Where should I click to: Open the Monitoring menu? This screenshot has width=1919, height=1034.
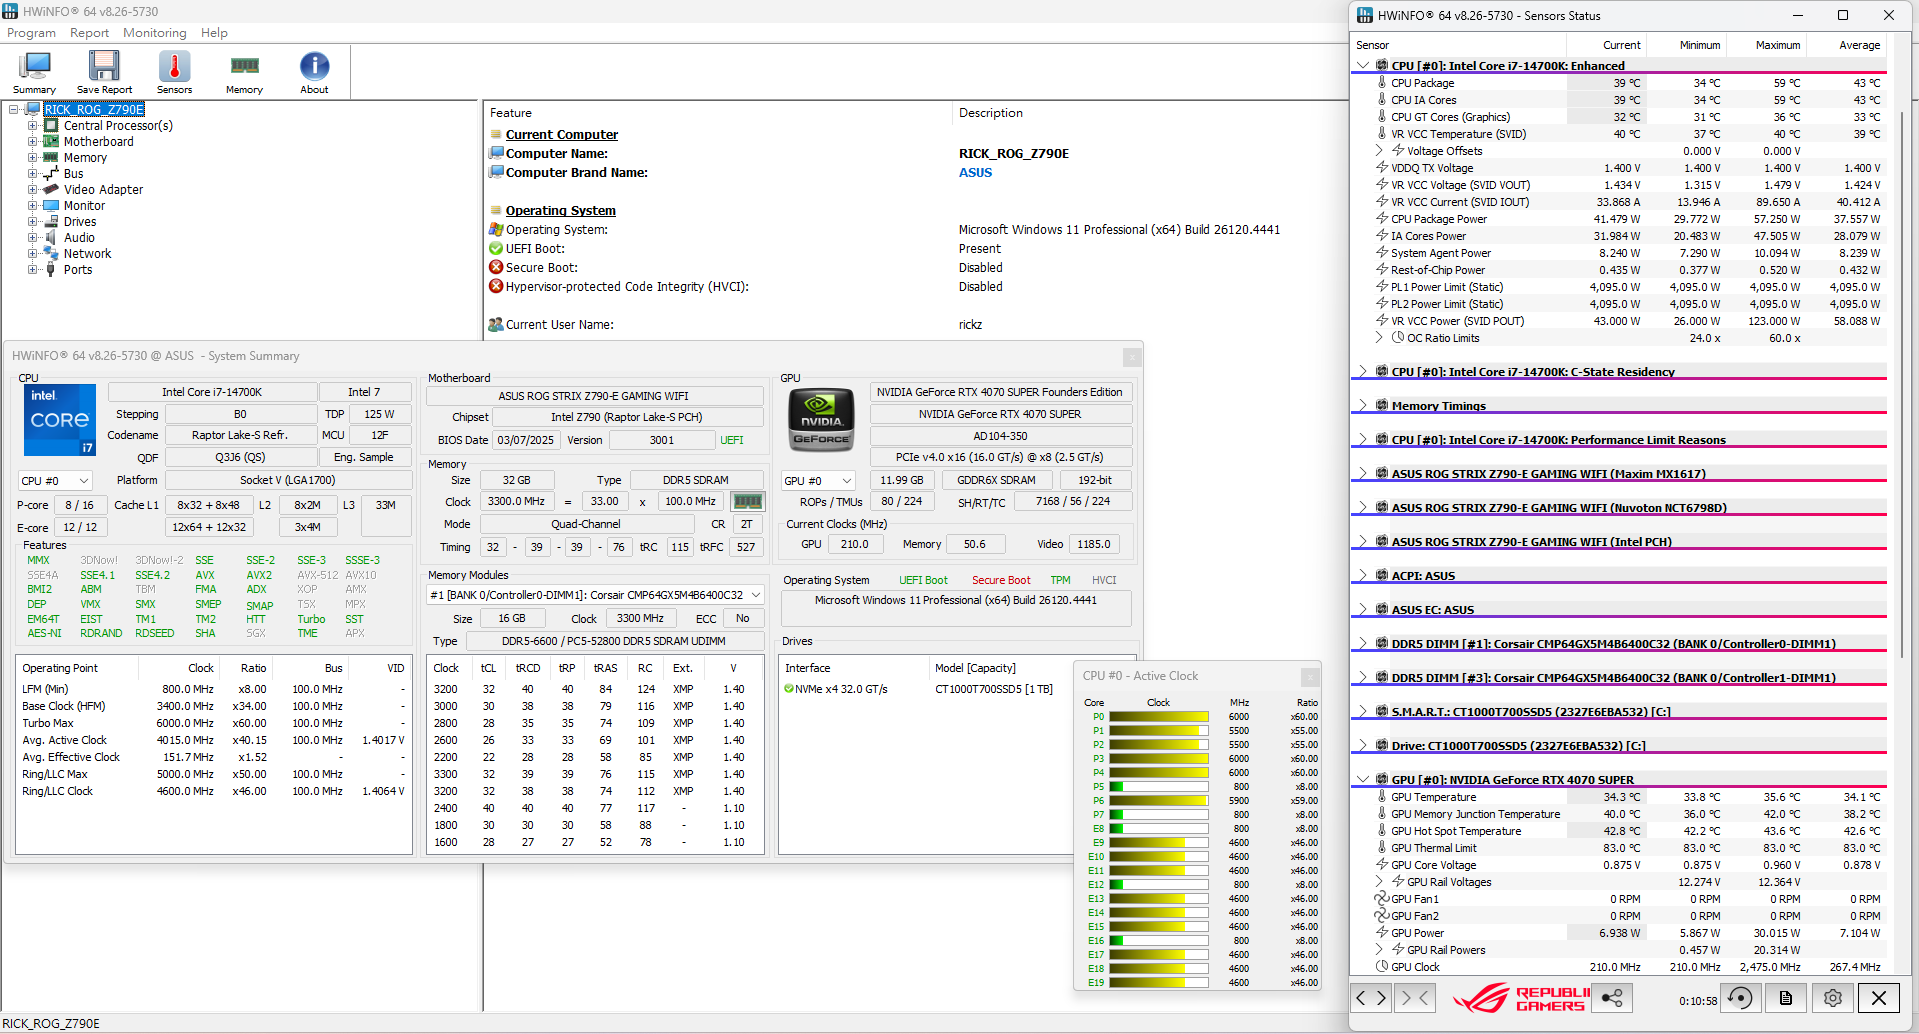click(x=154, y=33)
